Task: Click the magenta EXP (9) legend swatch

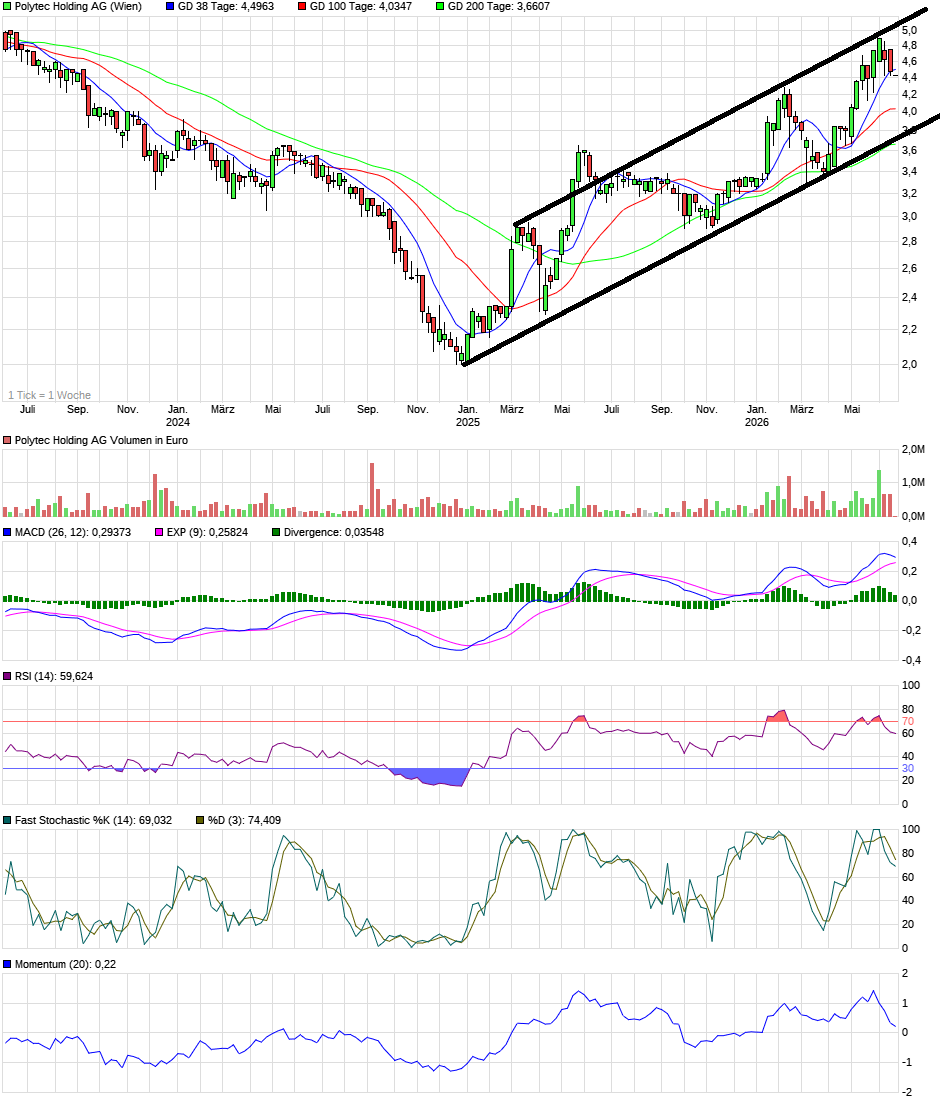Action: (x=159, y=532)
